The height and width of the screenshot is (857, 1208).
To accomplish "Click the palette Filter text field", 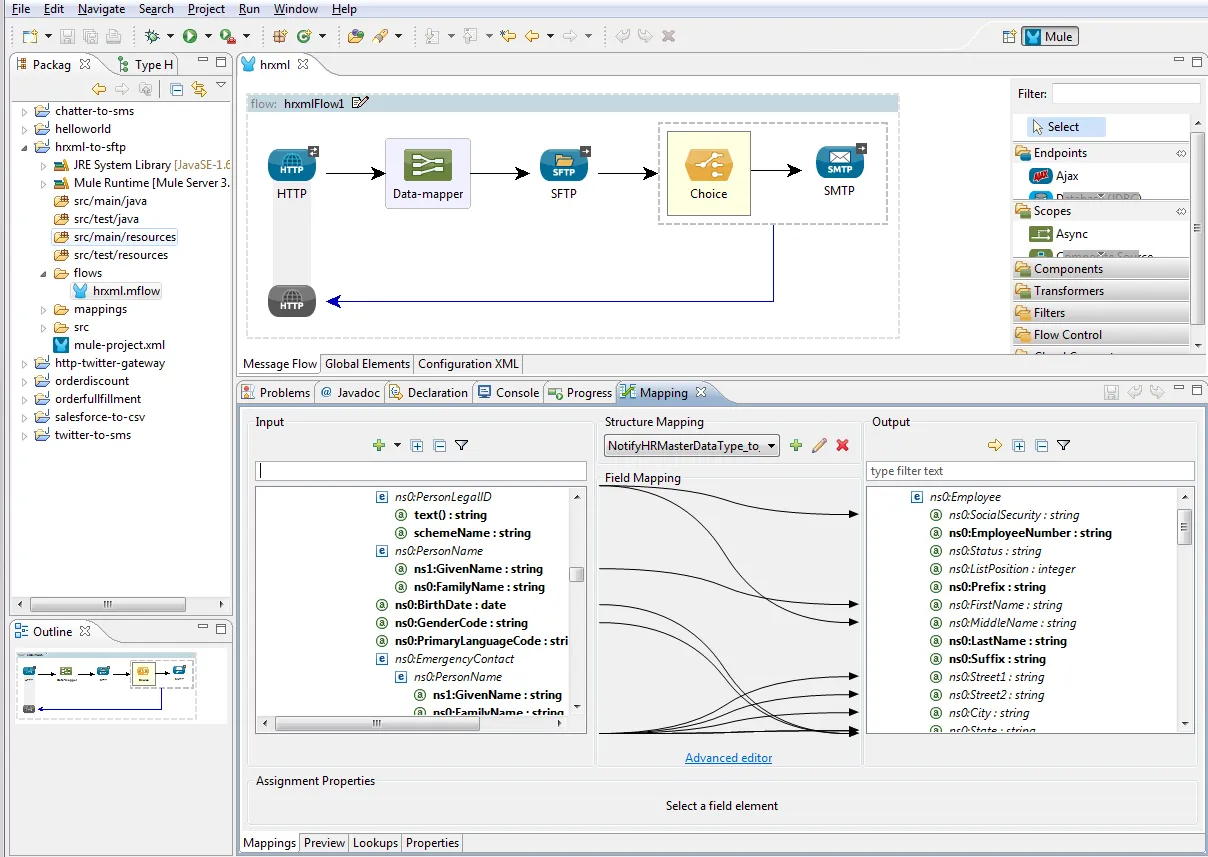I will pyautogui.click(x=1125, y=94).
